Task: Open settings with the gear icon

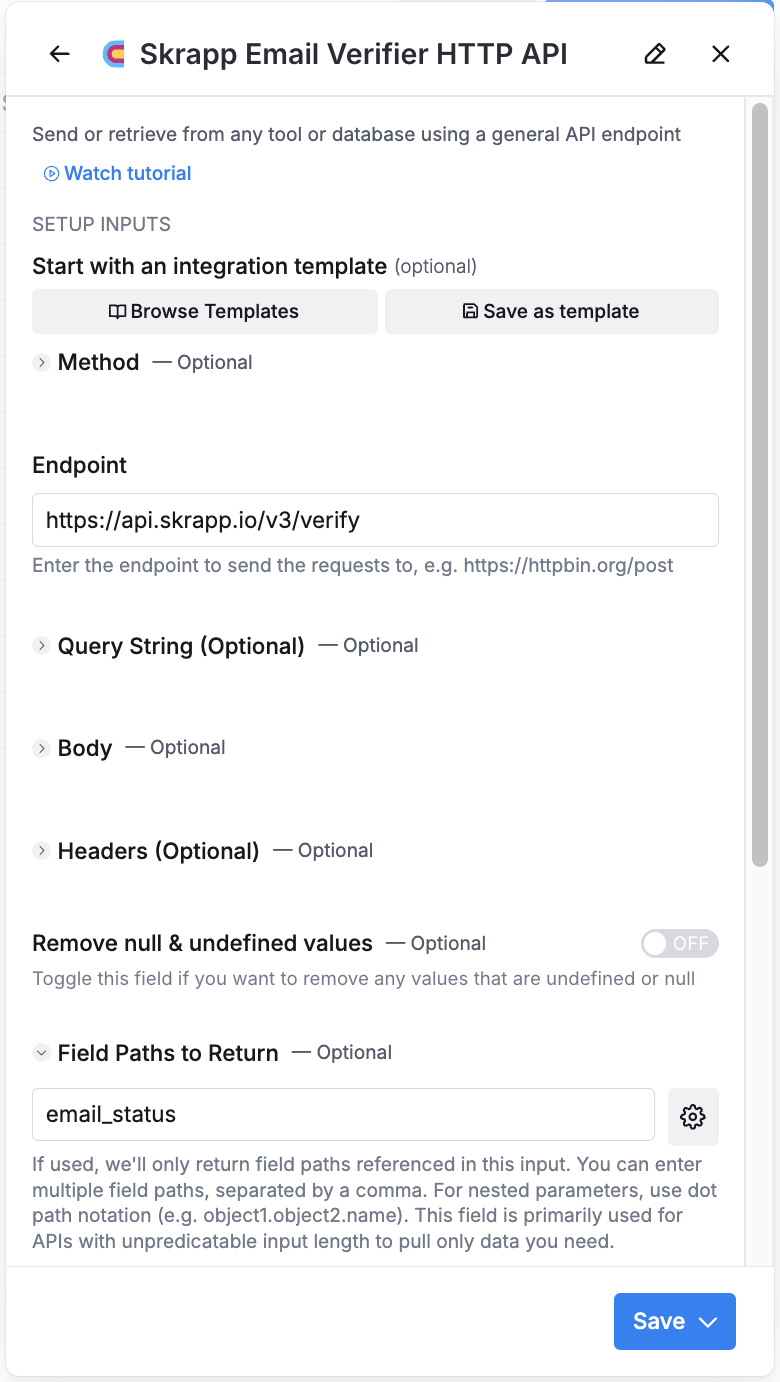Action: 693,1117
